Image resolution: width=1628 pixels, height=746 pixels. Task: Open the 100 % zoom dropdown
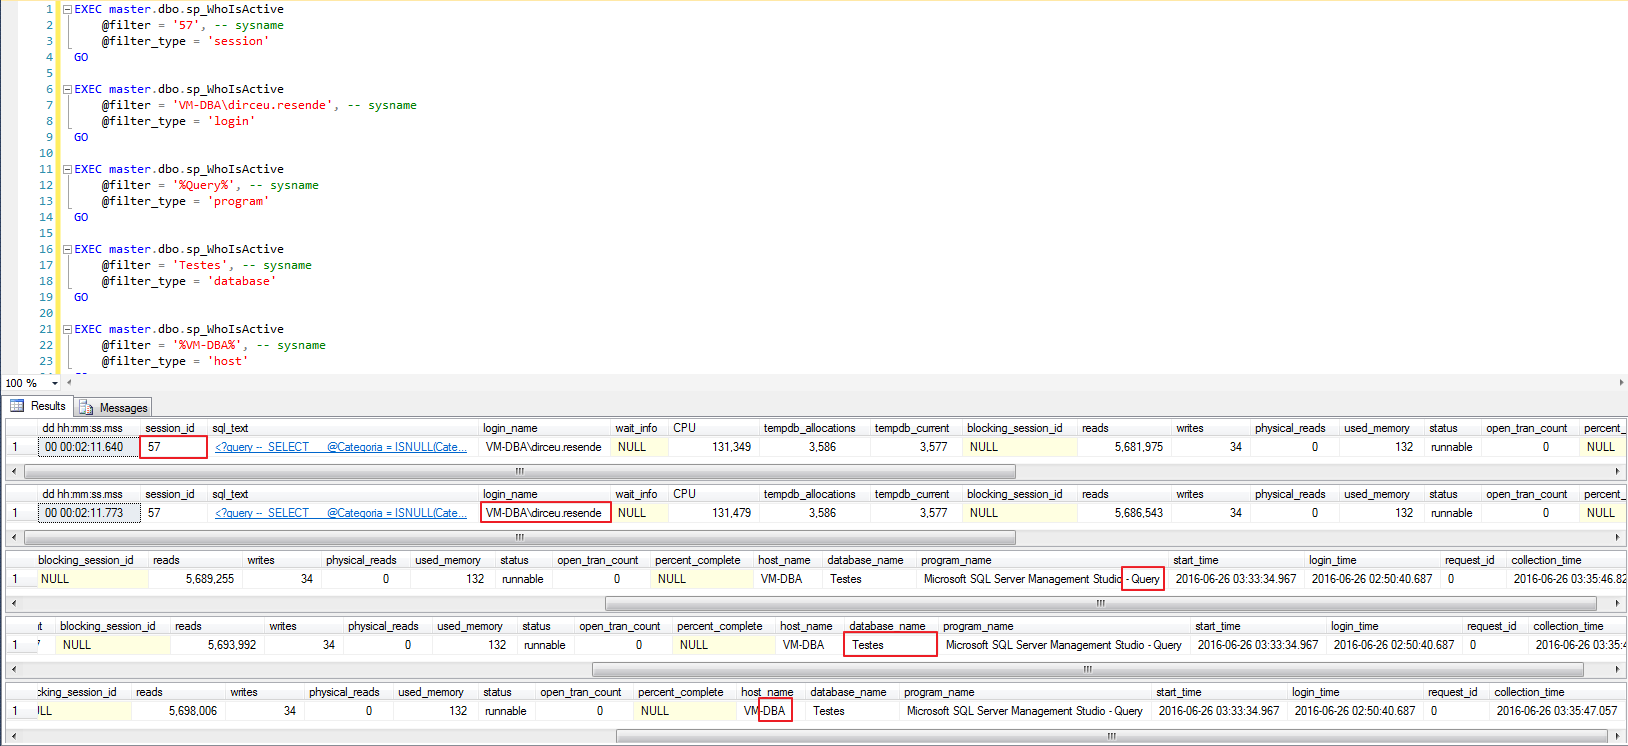[x=54, y=383]
